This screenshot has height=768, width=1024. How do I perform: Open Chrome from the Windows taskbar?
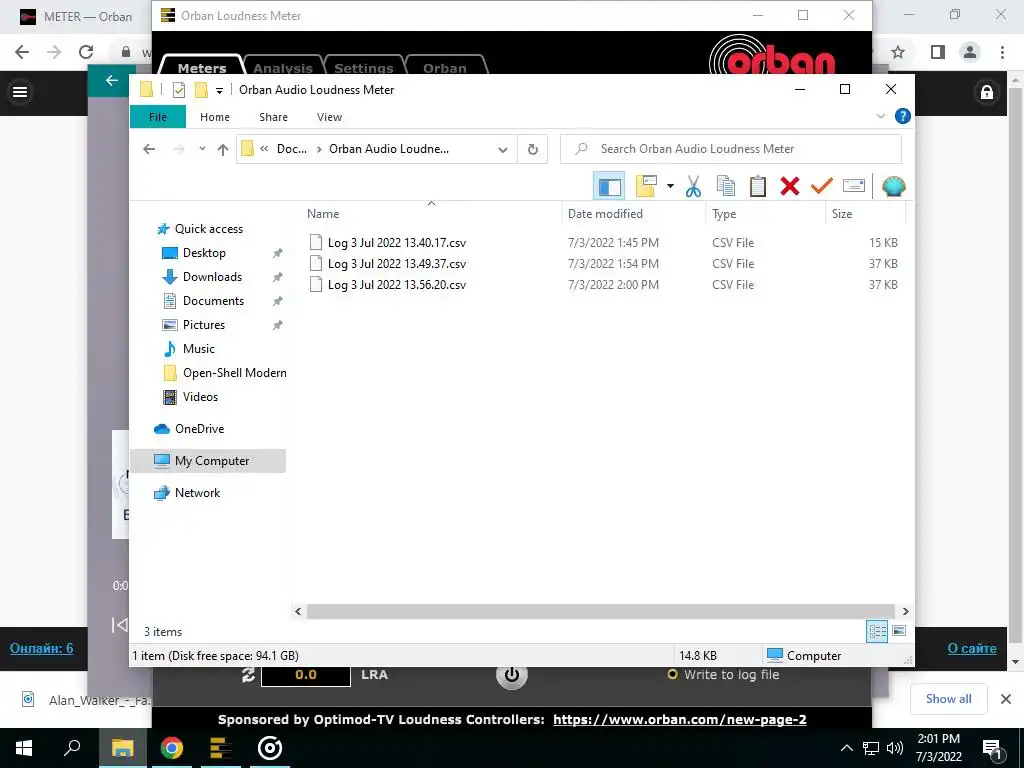coord(172,748)
